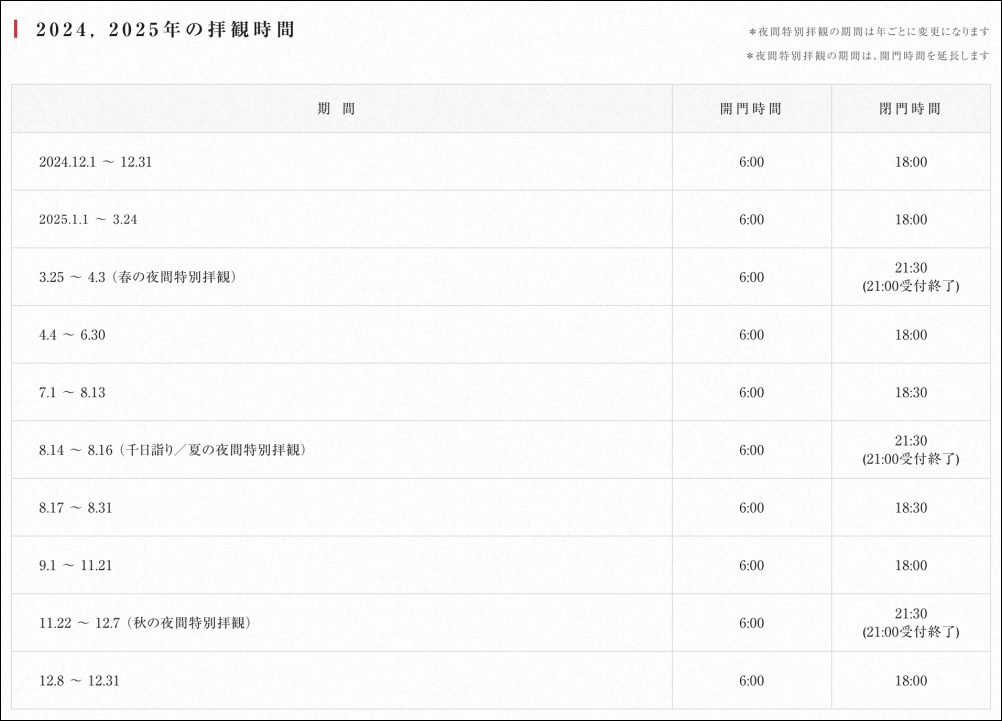Click the heading 2024, 2025年の拝観時間
This screenshot has height=721, width=1002.
tap(165, 29)
